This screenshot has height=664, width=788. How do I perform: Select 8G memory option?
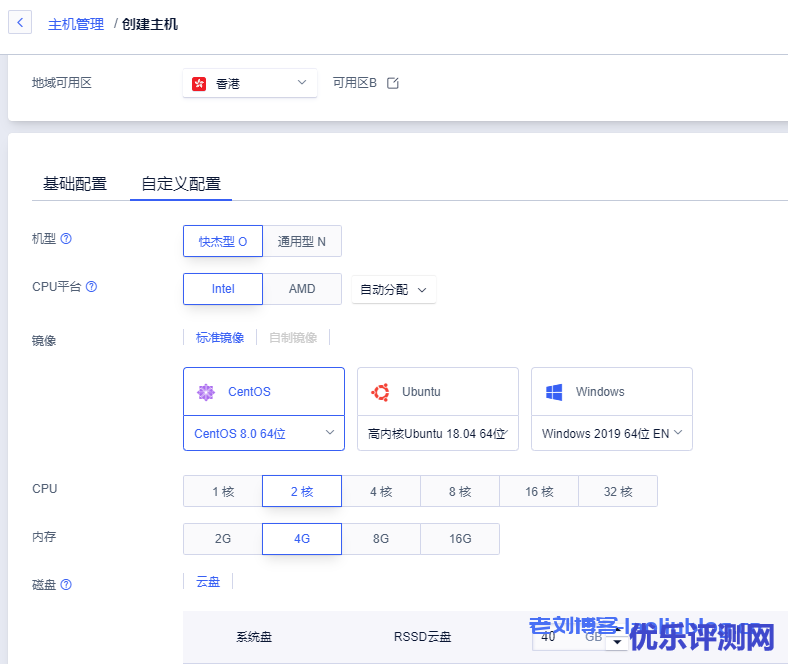[x=380, y=538]
